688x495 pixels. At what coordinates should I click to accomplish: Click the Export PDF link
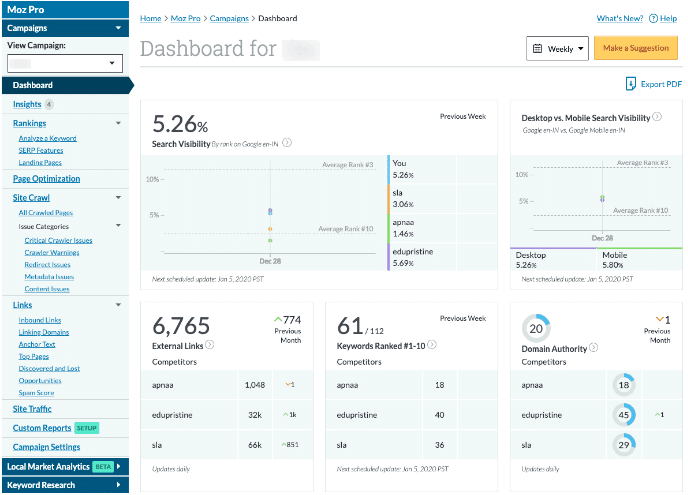[661, 84]
